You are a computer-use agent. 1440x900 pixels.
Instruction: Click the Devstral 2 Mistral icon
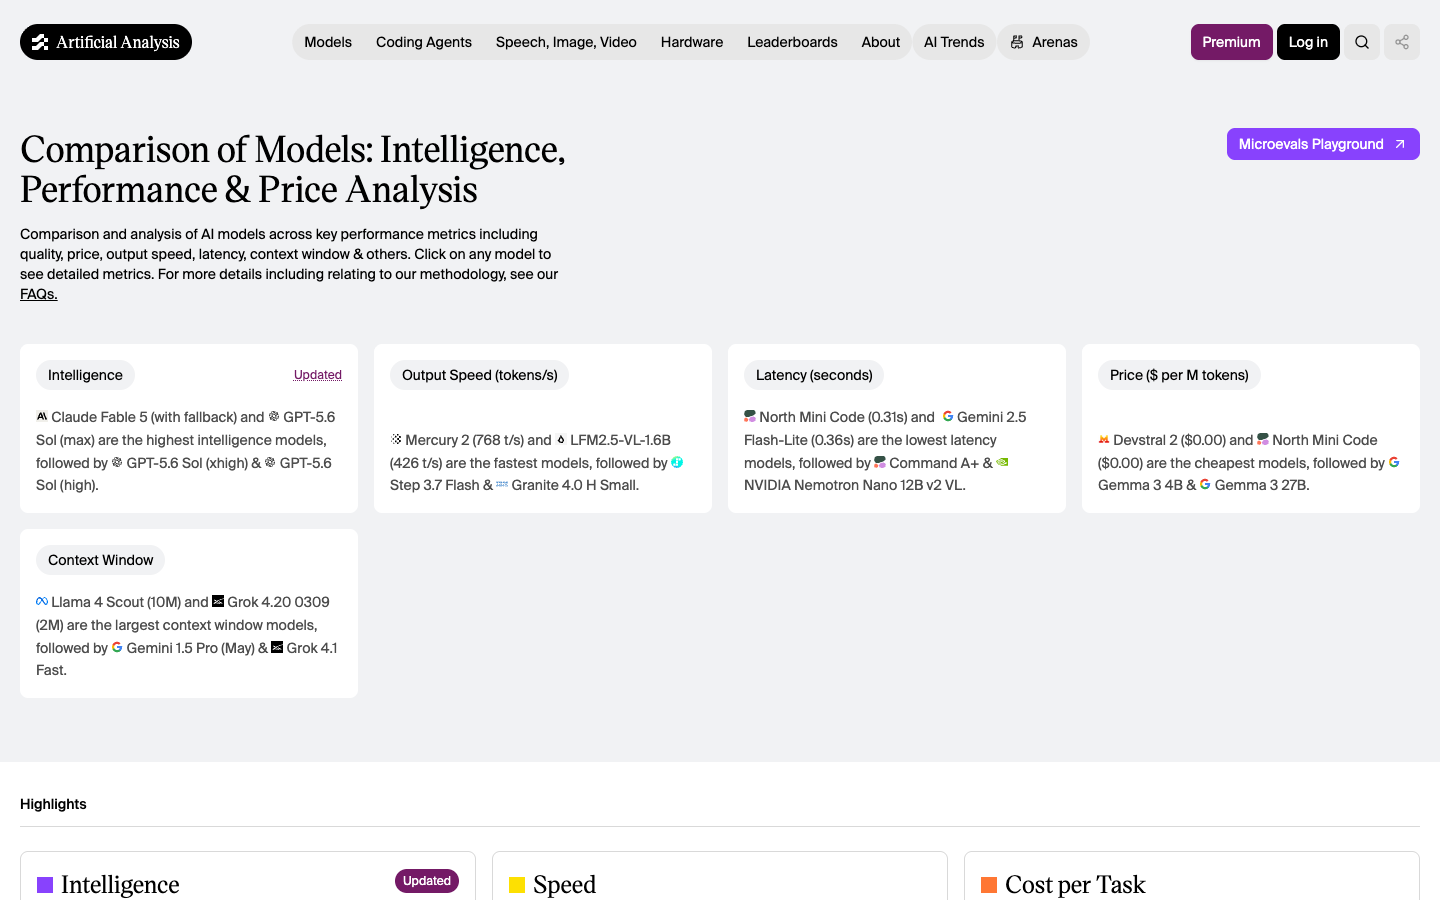click(x=1104, y=439)
